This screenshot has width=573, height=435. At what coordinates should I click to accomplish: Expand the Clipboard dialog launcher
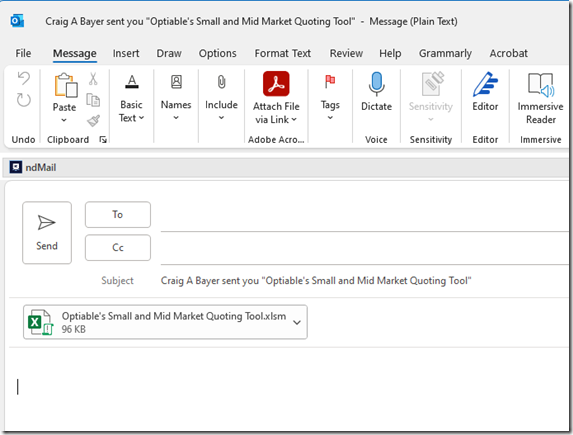tap(103, 140)
